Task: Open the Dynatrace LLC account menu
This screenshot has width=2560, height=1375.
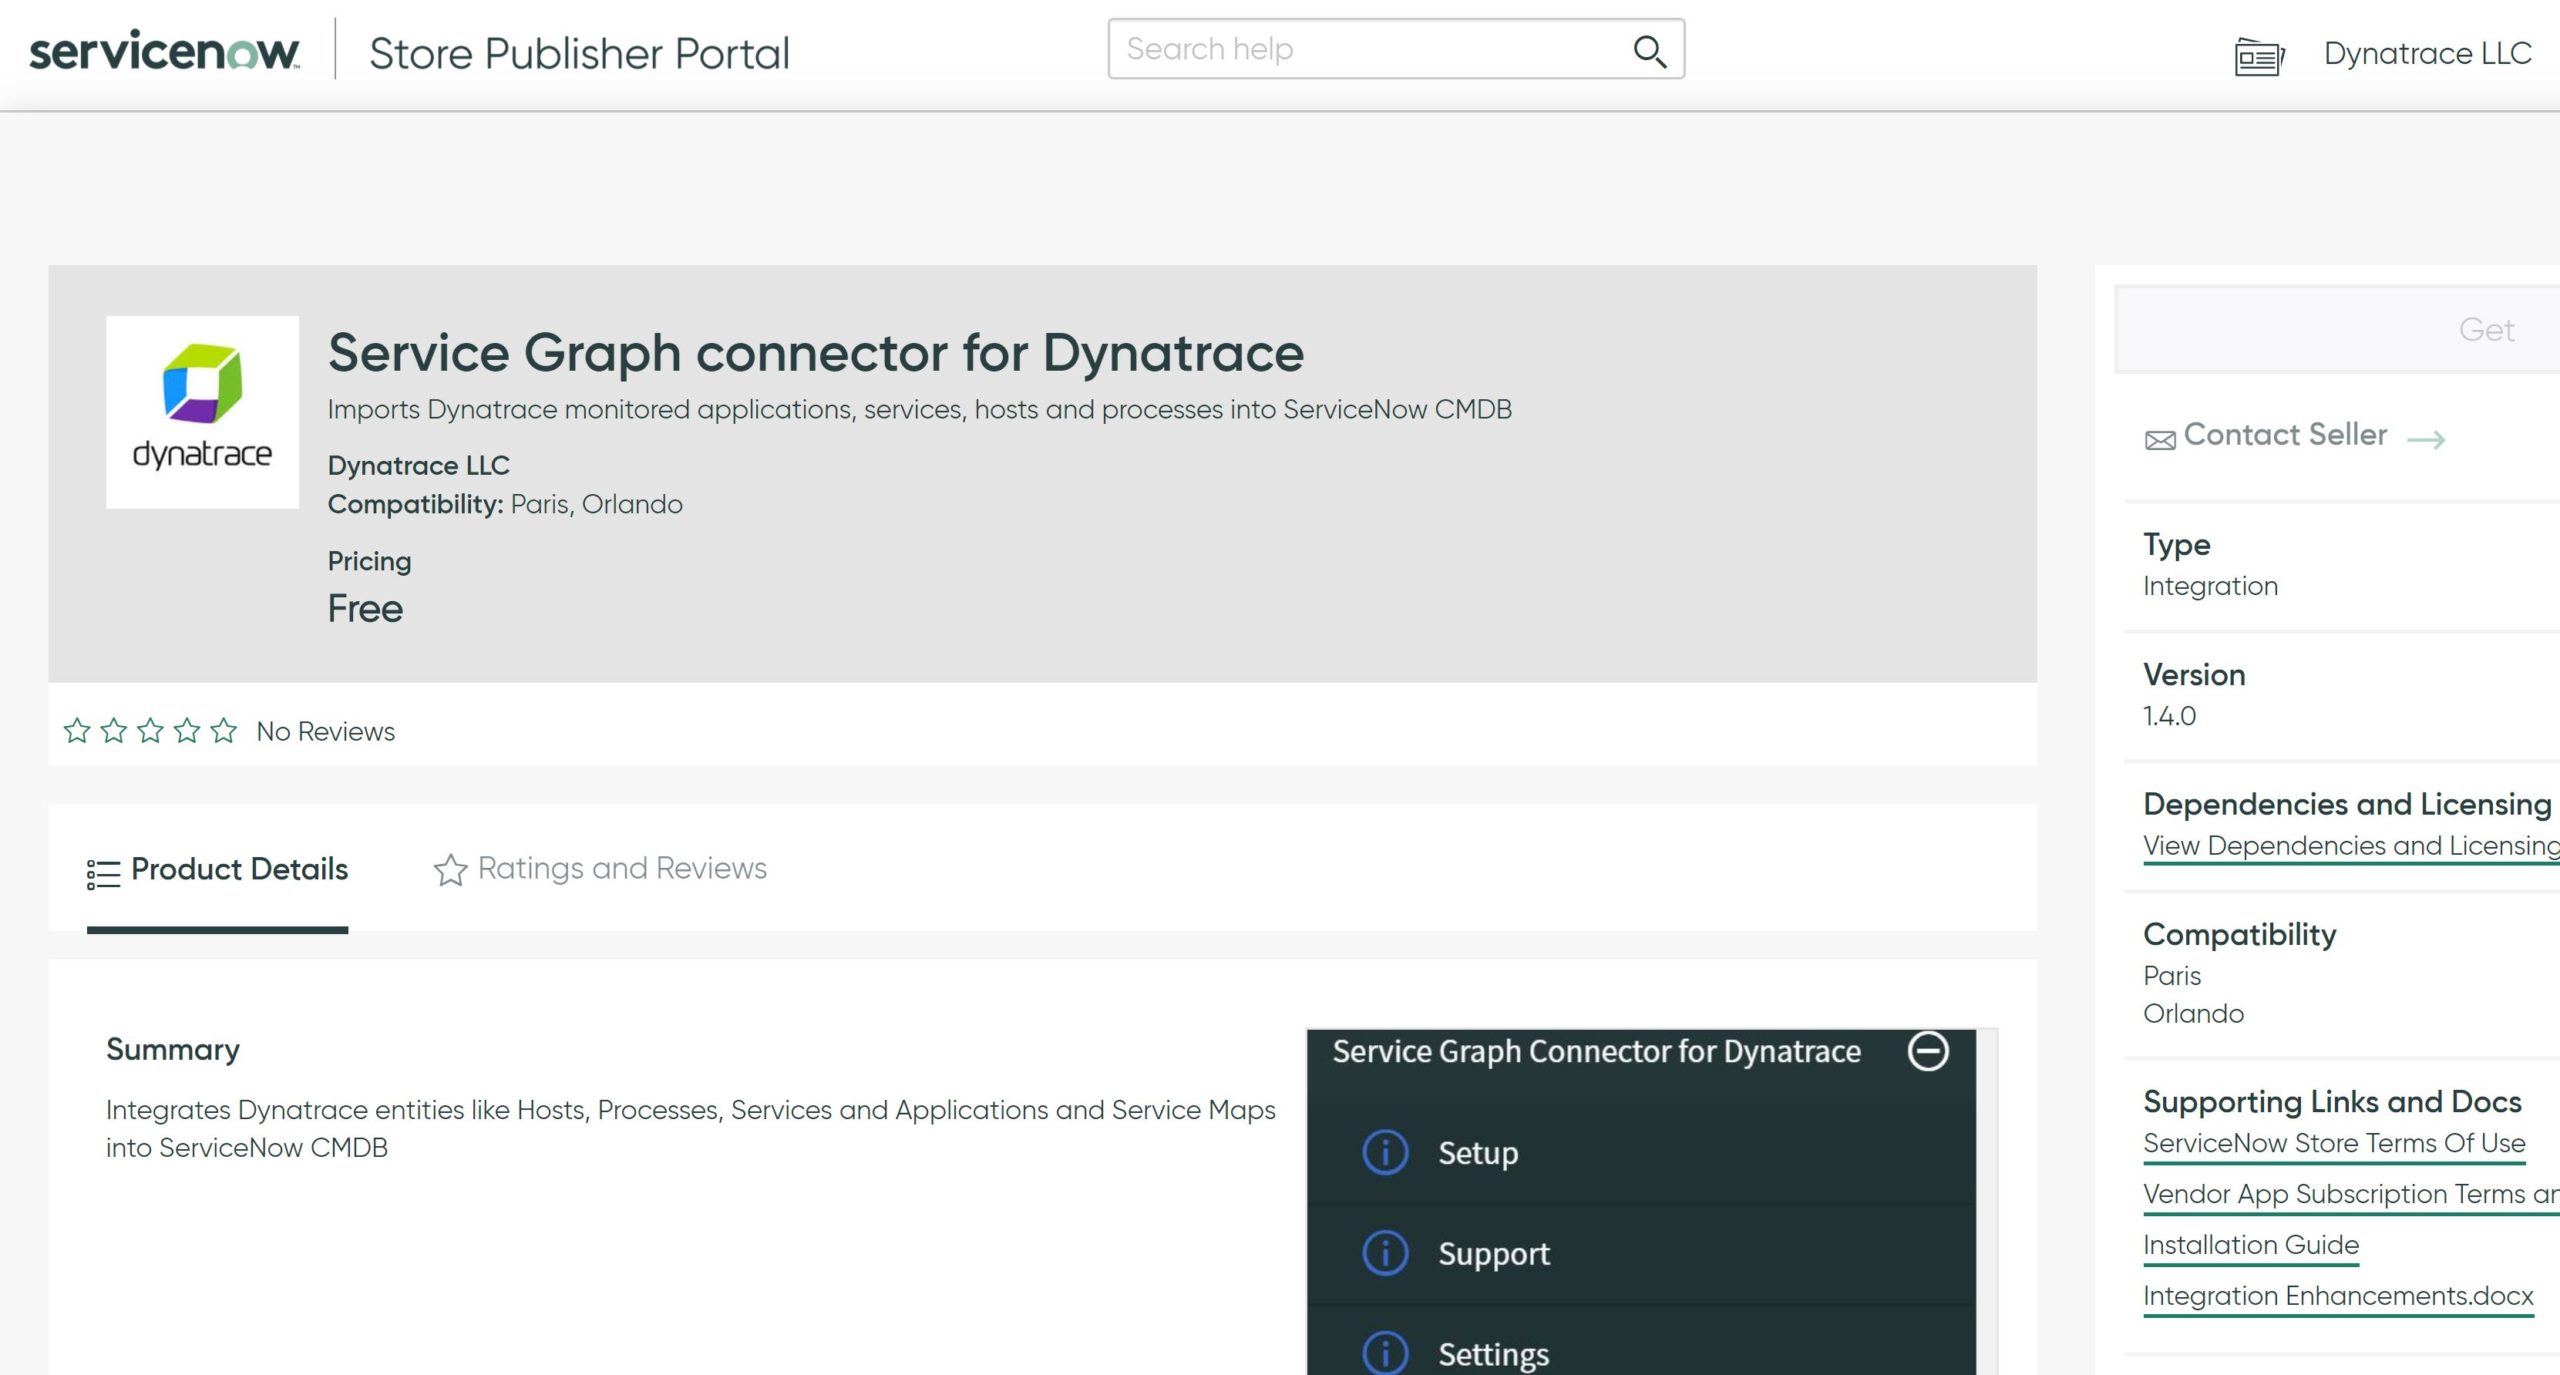Action: tap(2427, 53)
